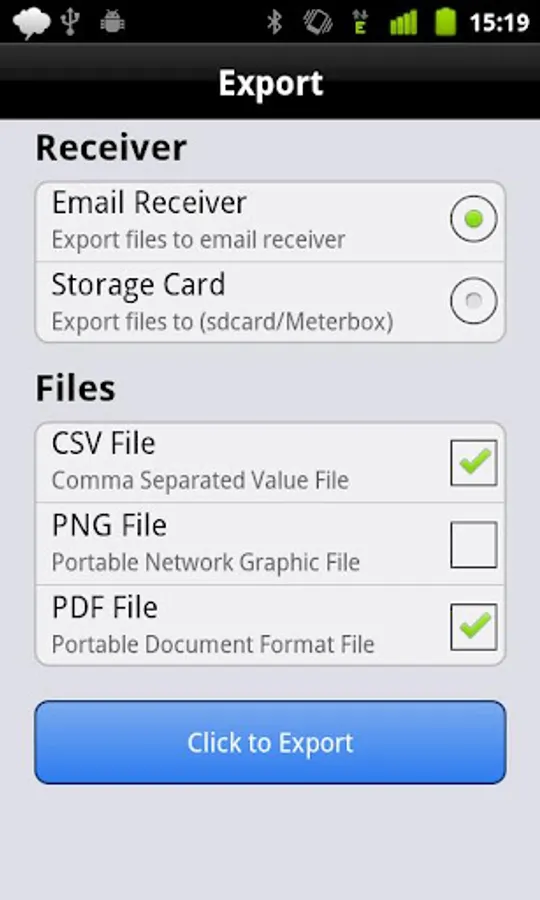540x900 pixels.
Task: Tap the PNG File row title
Action: (x=110, y=525)
